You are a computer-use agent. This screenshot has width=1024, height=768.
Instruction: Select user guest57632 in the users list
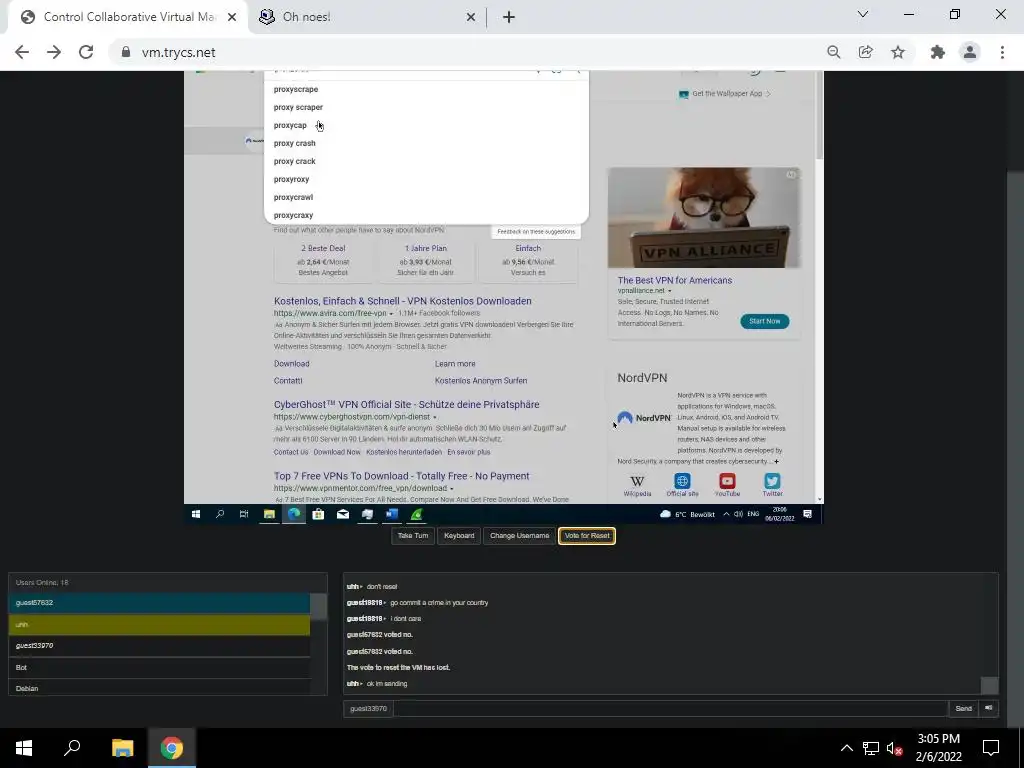(159, 603)
